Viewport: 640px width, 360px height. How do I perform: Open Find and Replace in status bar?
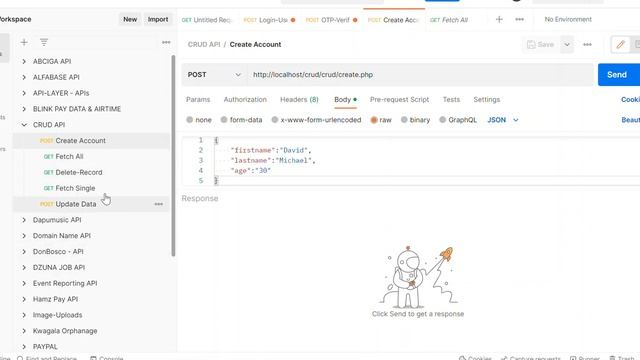point(47,358)
